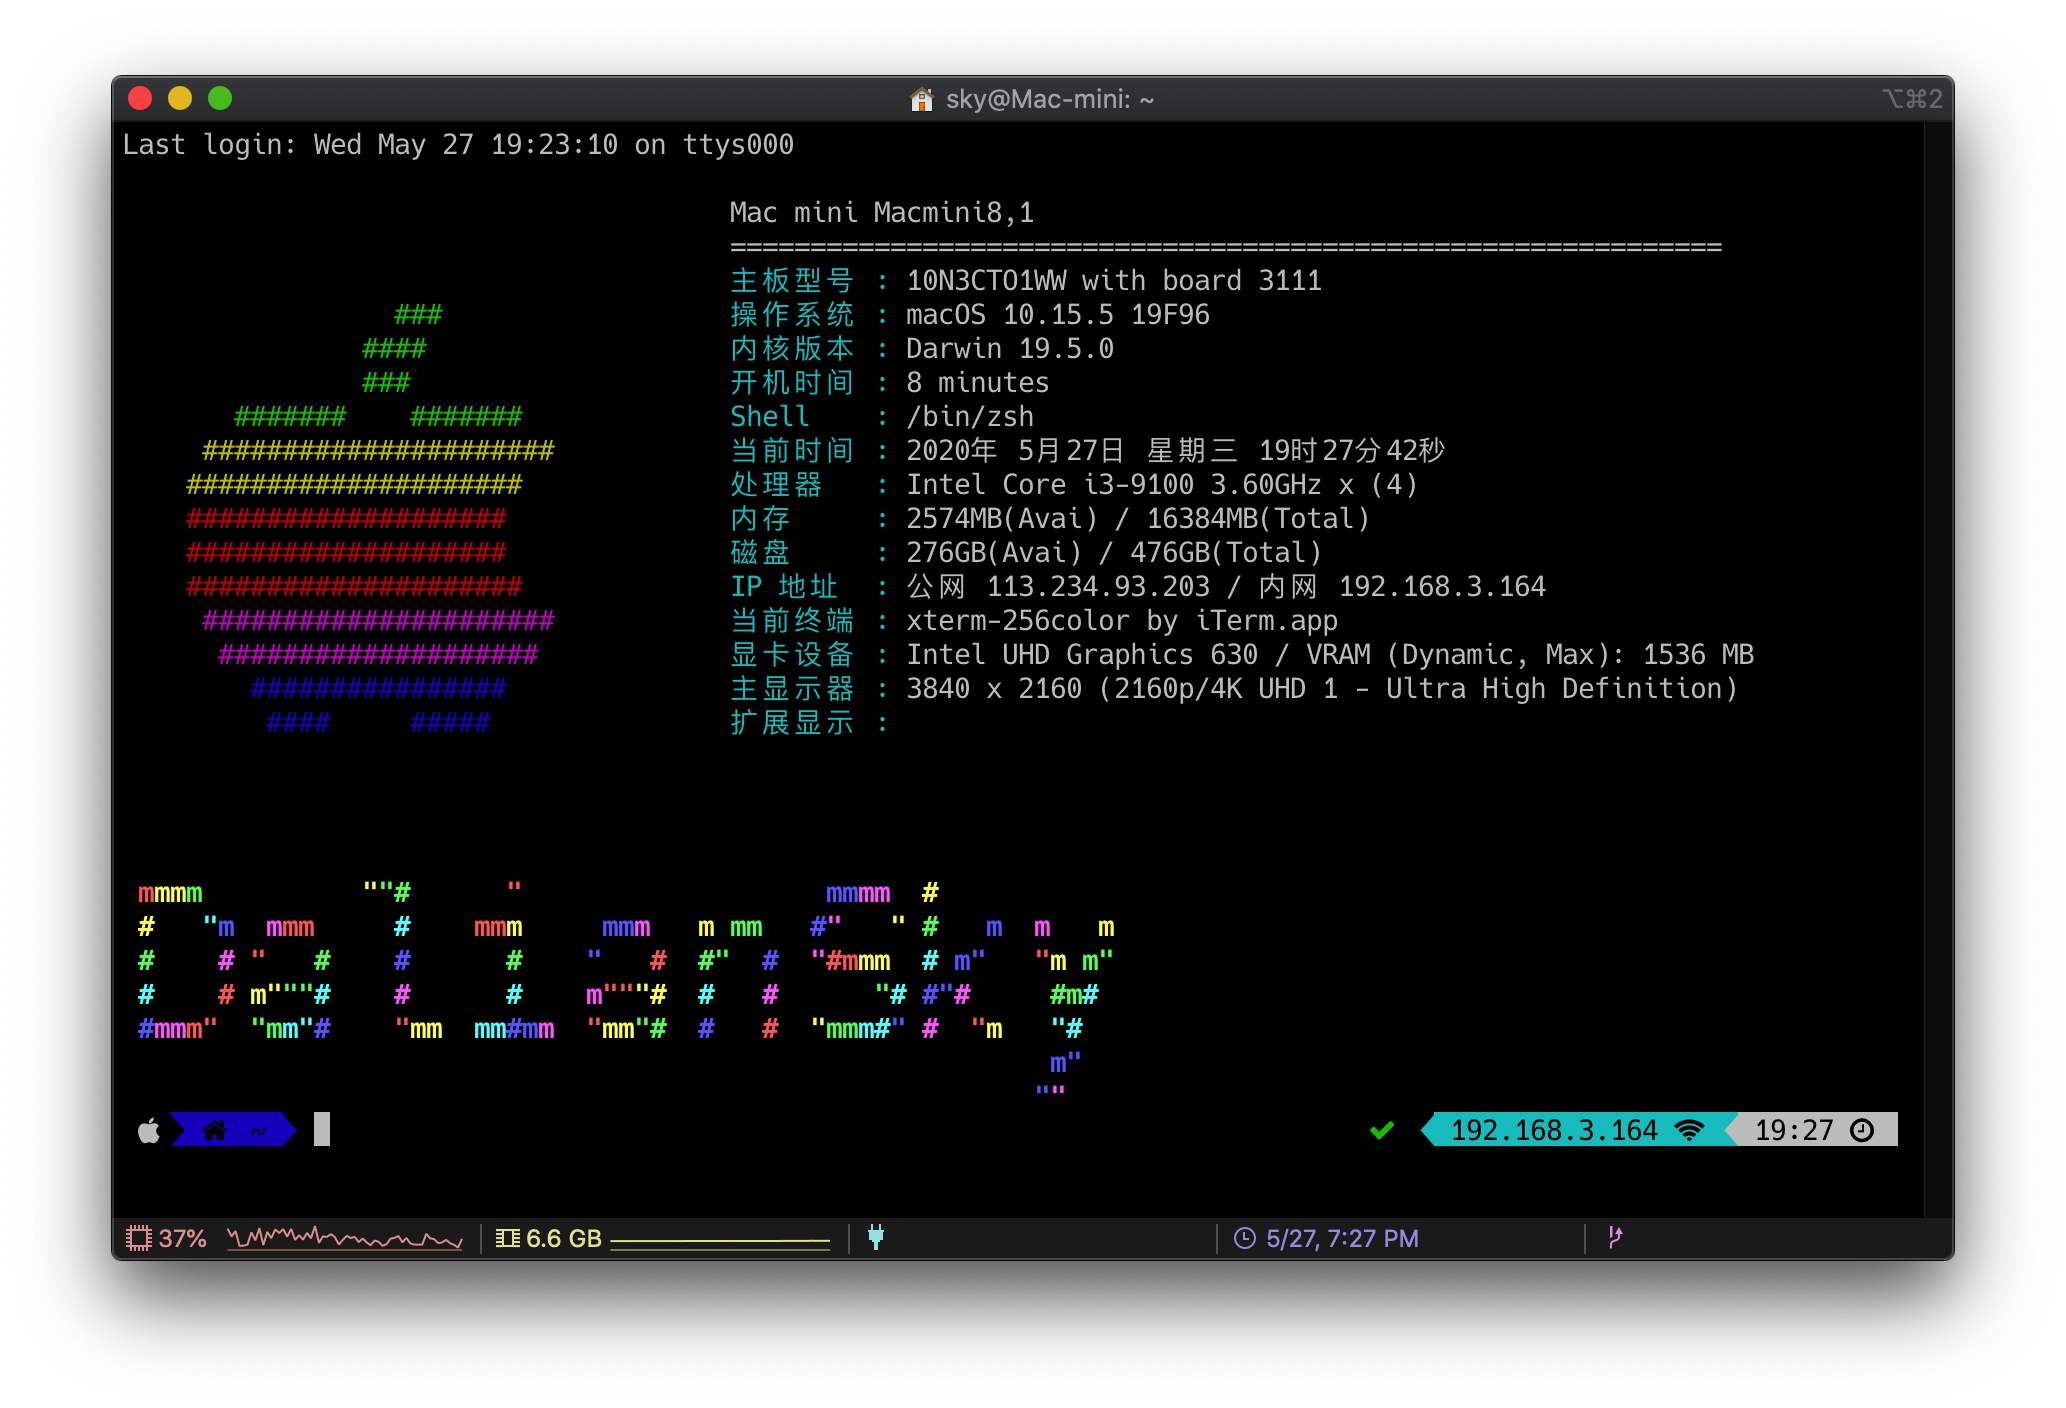Click the /bin/zsh shell value

pyautogui.click(x=970, y=417)
